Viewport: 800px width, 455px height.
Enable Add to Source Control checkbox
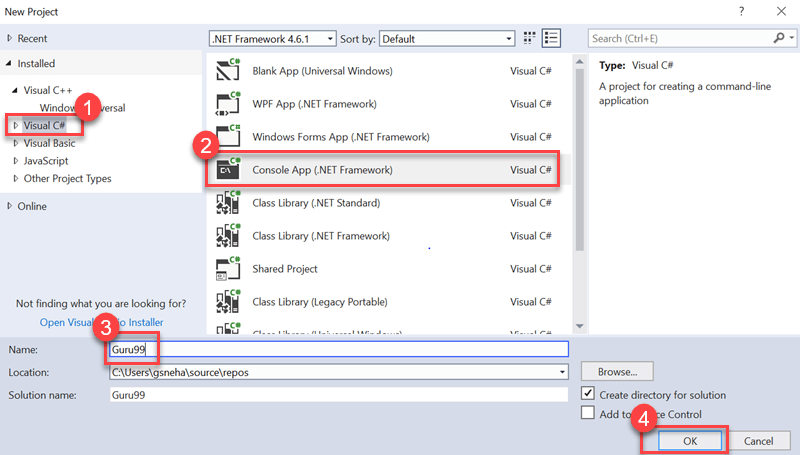click(588, 414)
